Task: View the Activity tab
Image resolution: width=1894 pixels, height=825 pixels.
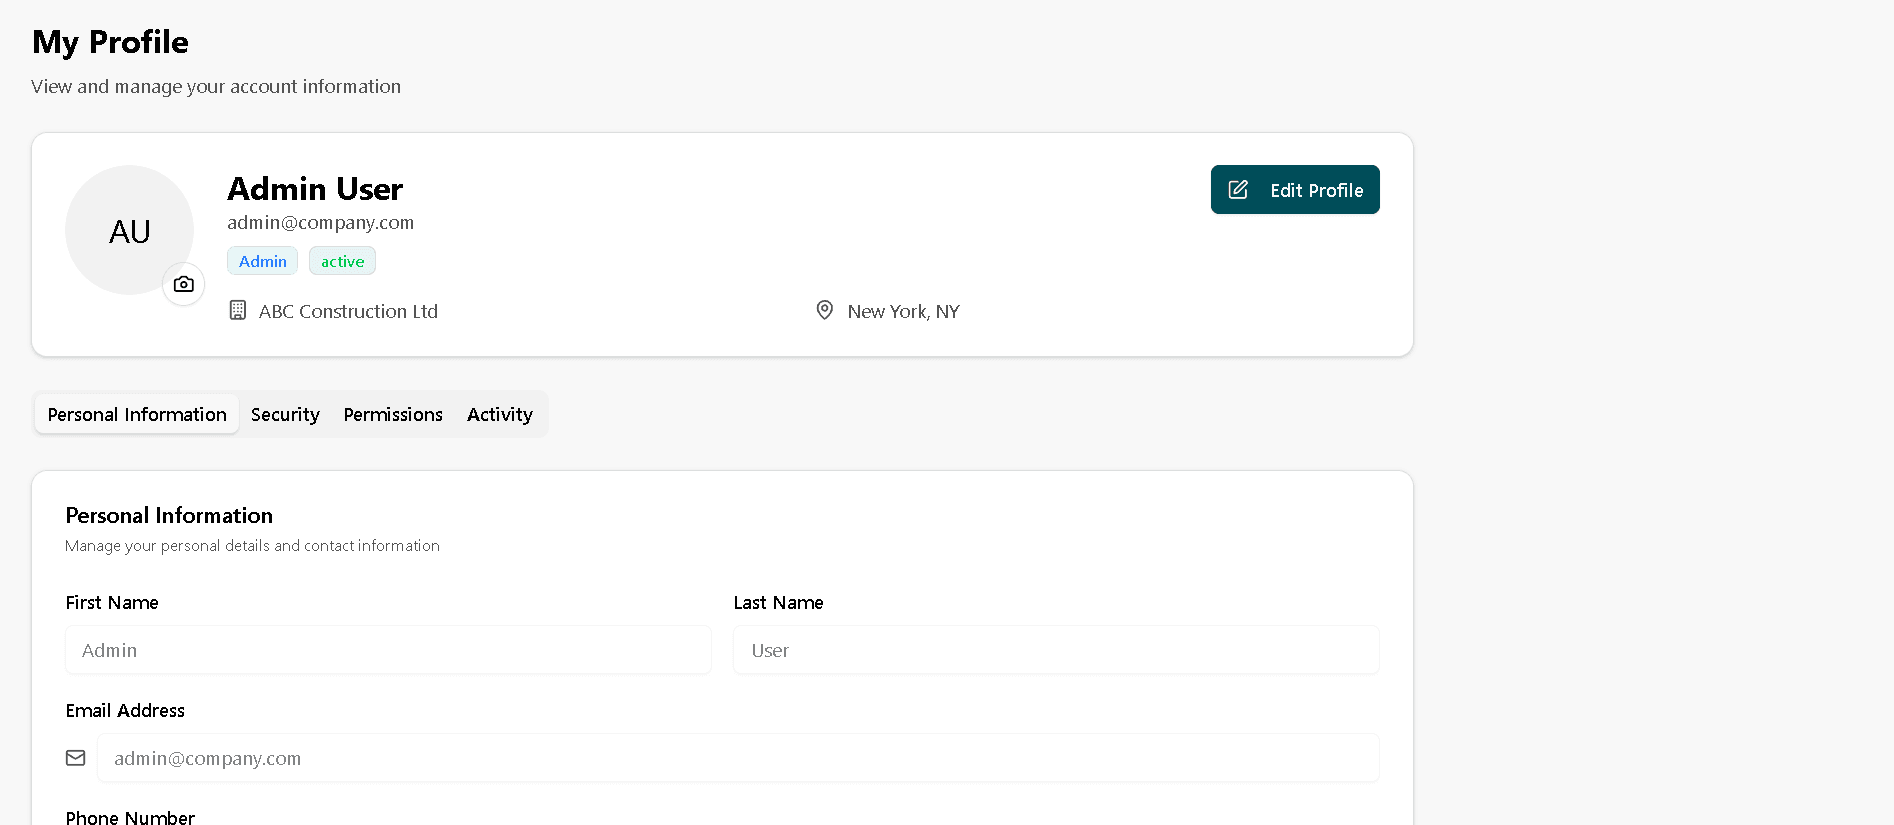Action: (x=500, y=414)
